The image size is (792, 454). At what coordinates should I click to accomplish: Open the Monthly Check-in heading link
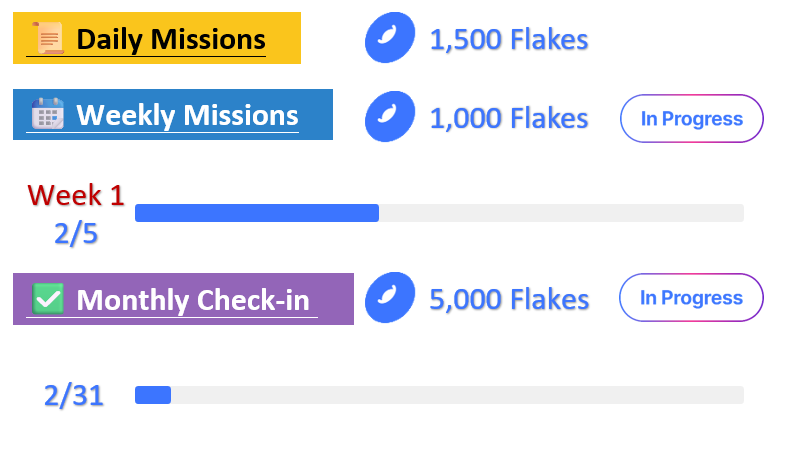coord(192,300)
